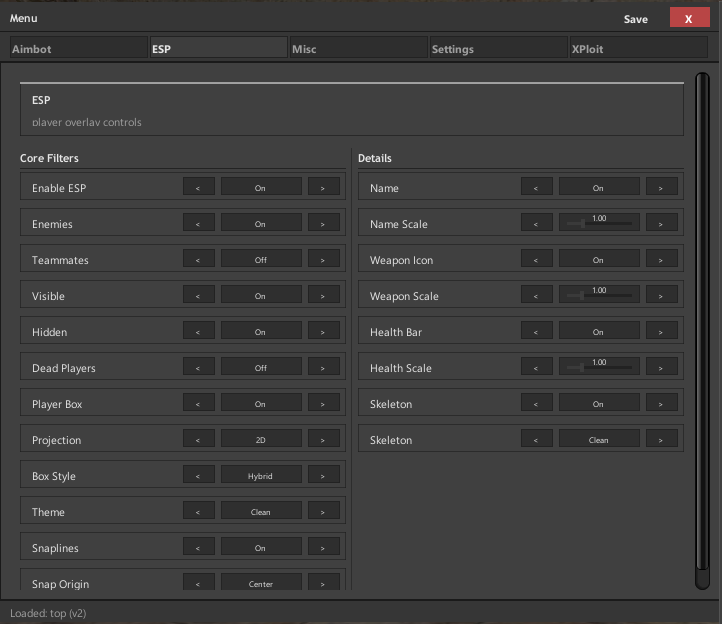Click the 'Loaded: top (v2)' status text
722x624 pixels.
point(48,613)
